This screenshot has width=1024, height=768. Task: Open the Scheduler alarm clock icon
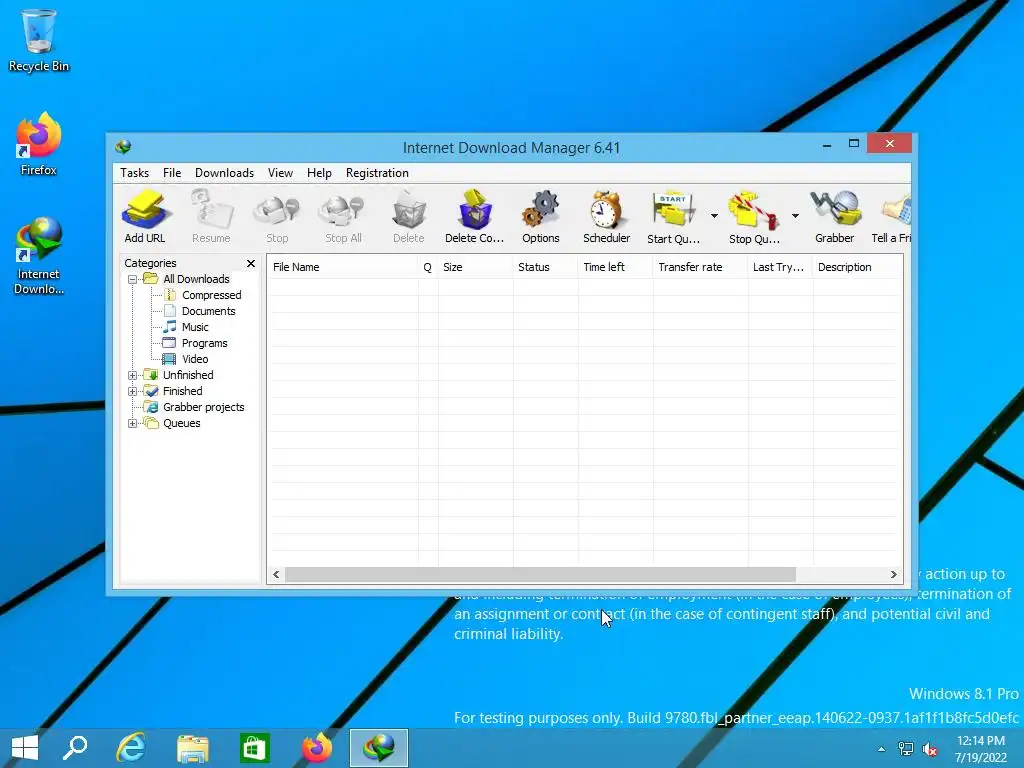click(607, 217)
